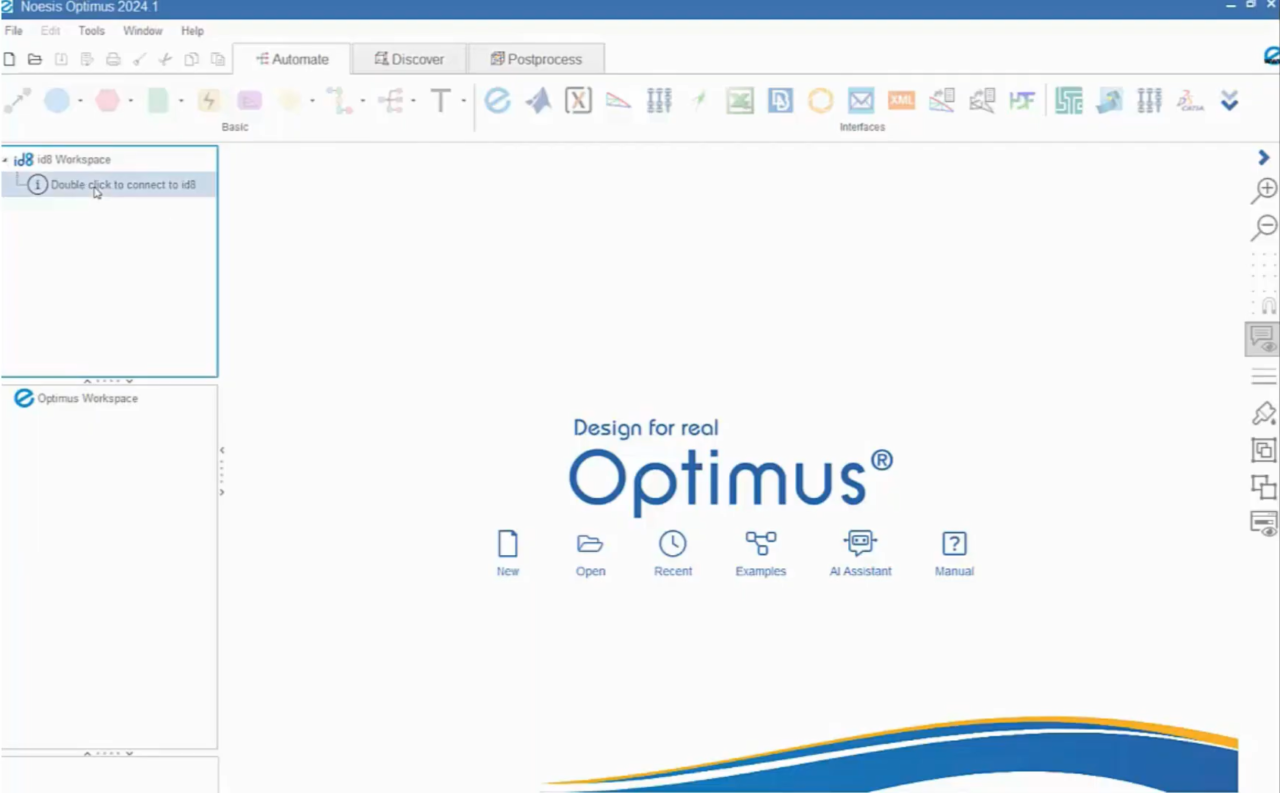
Task: Select the lightning bolt action node
Action: point(208,100)
